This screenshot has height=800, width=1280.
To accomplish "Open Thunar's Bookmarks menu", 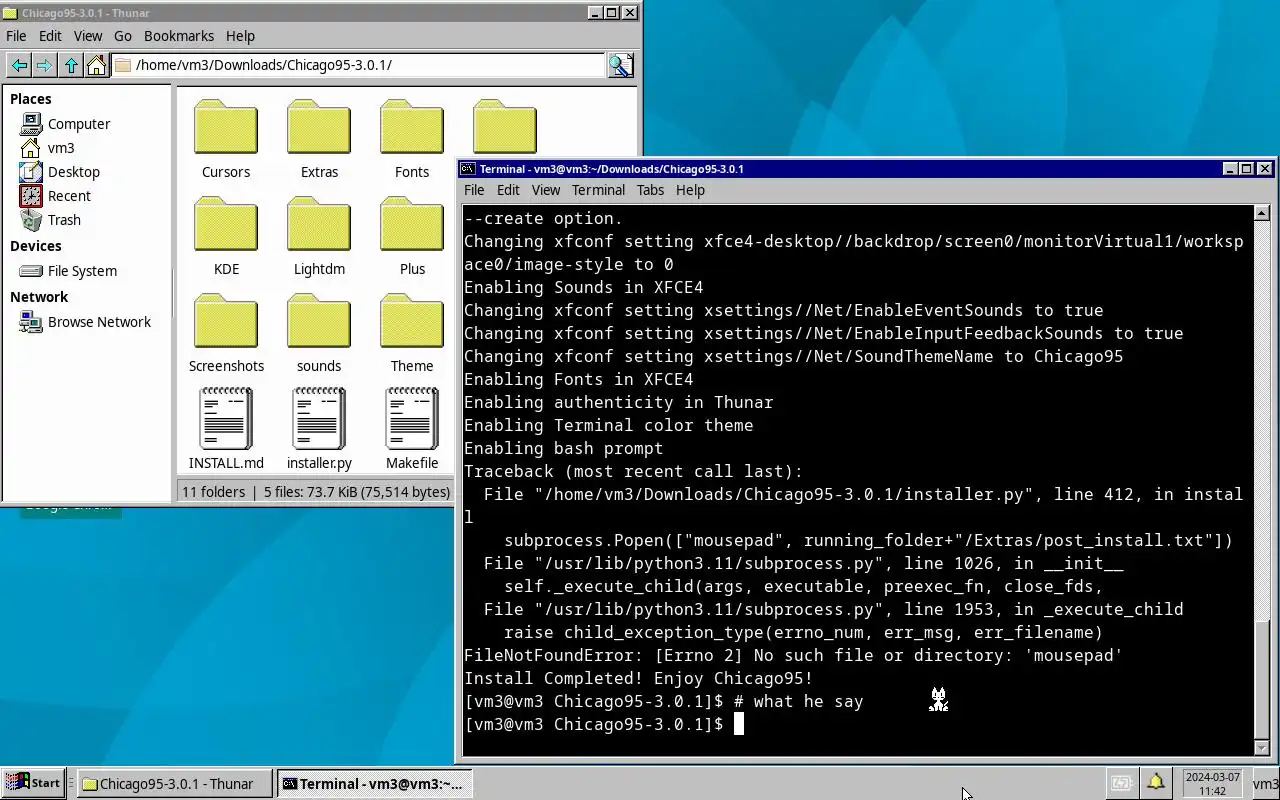I will [x=179, y=36].
